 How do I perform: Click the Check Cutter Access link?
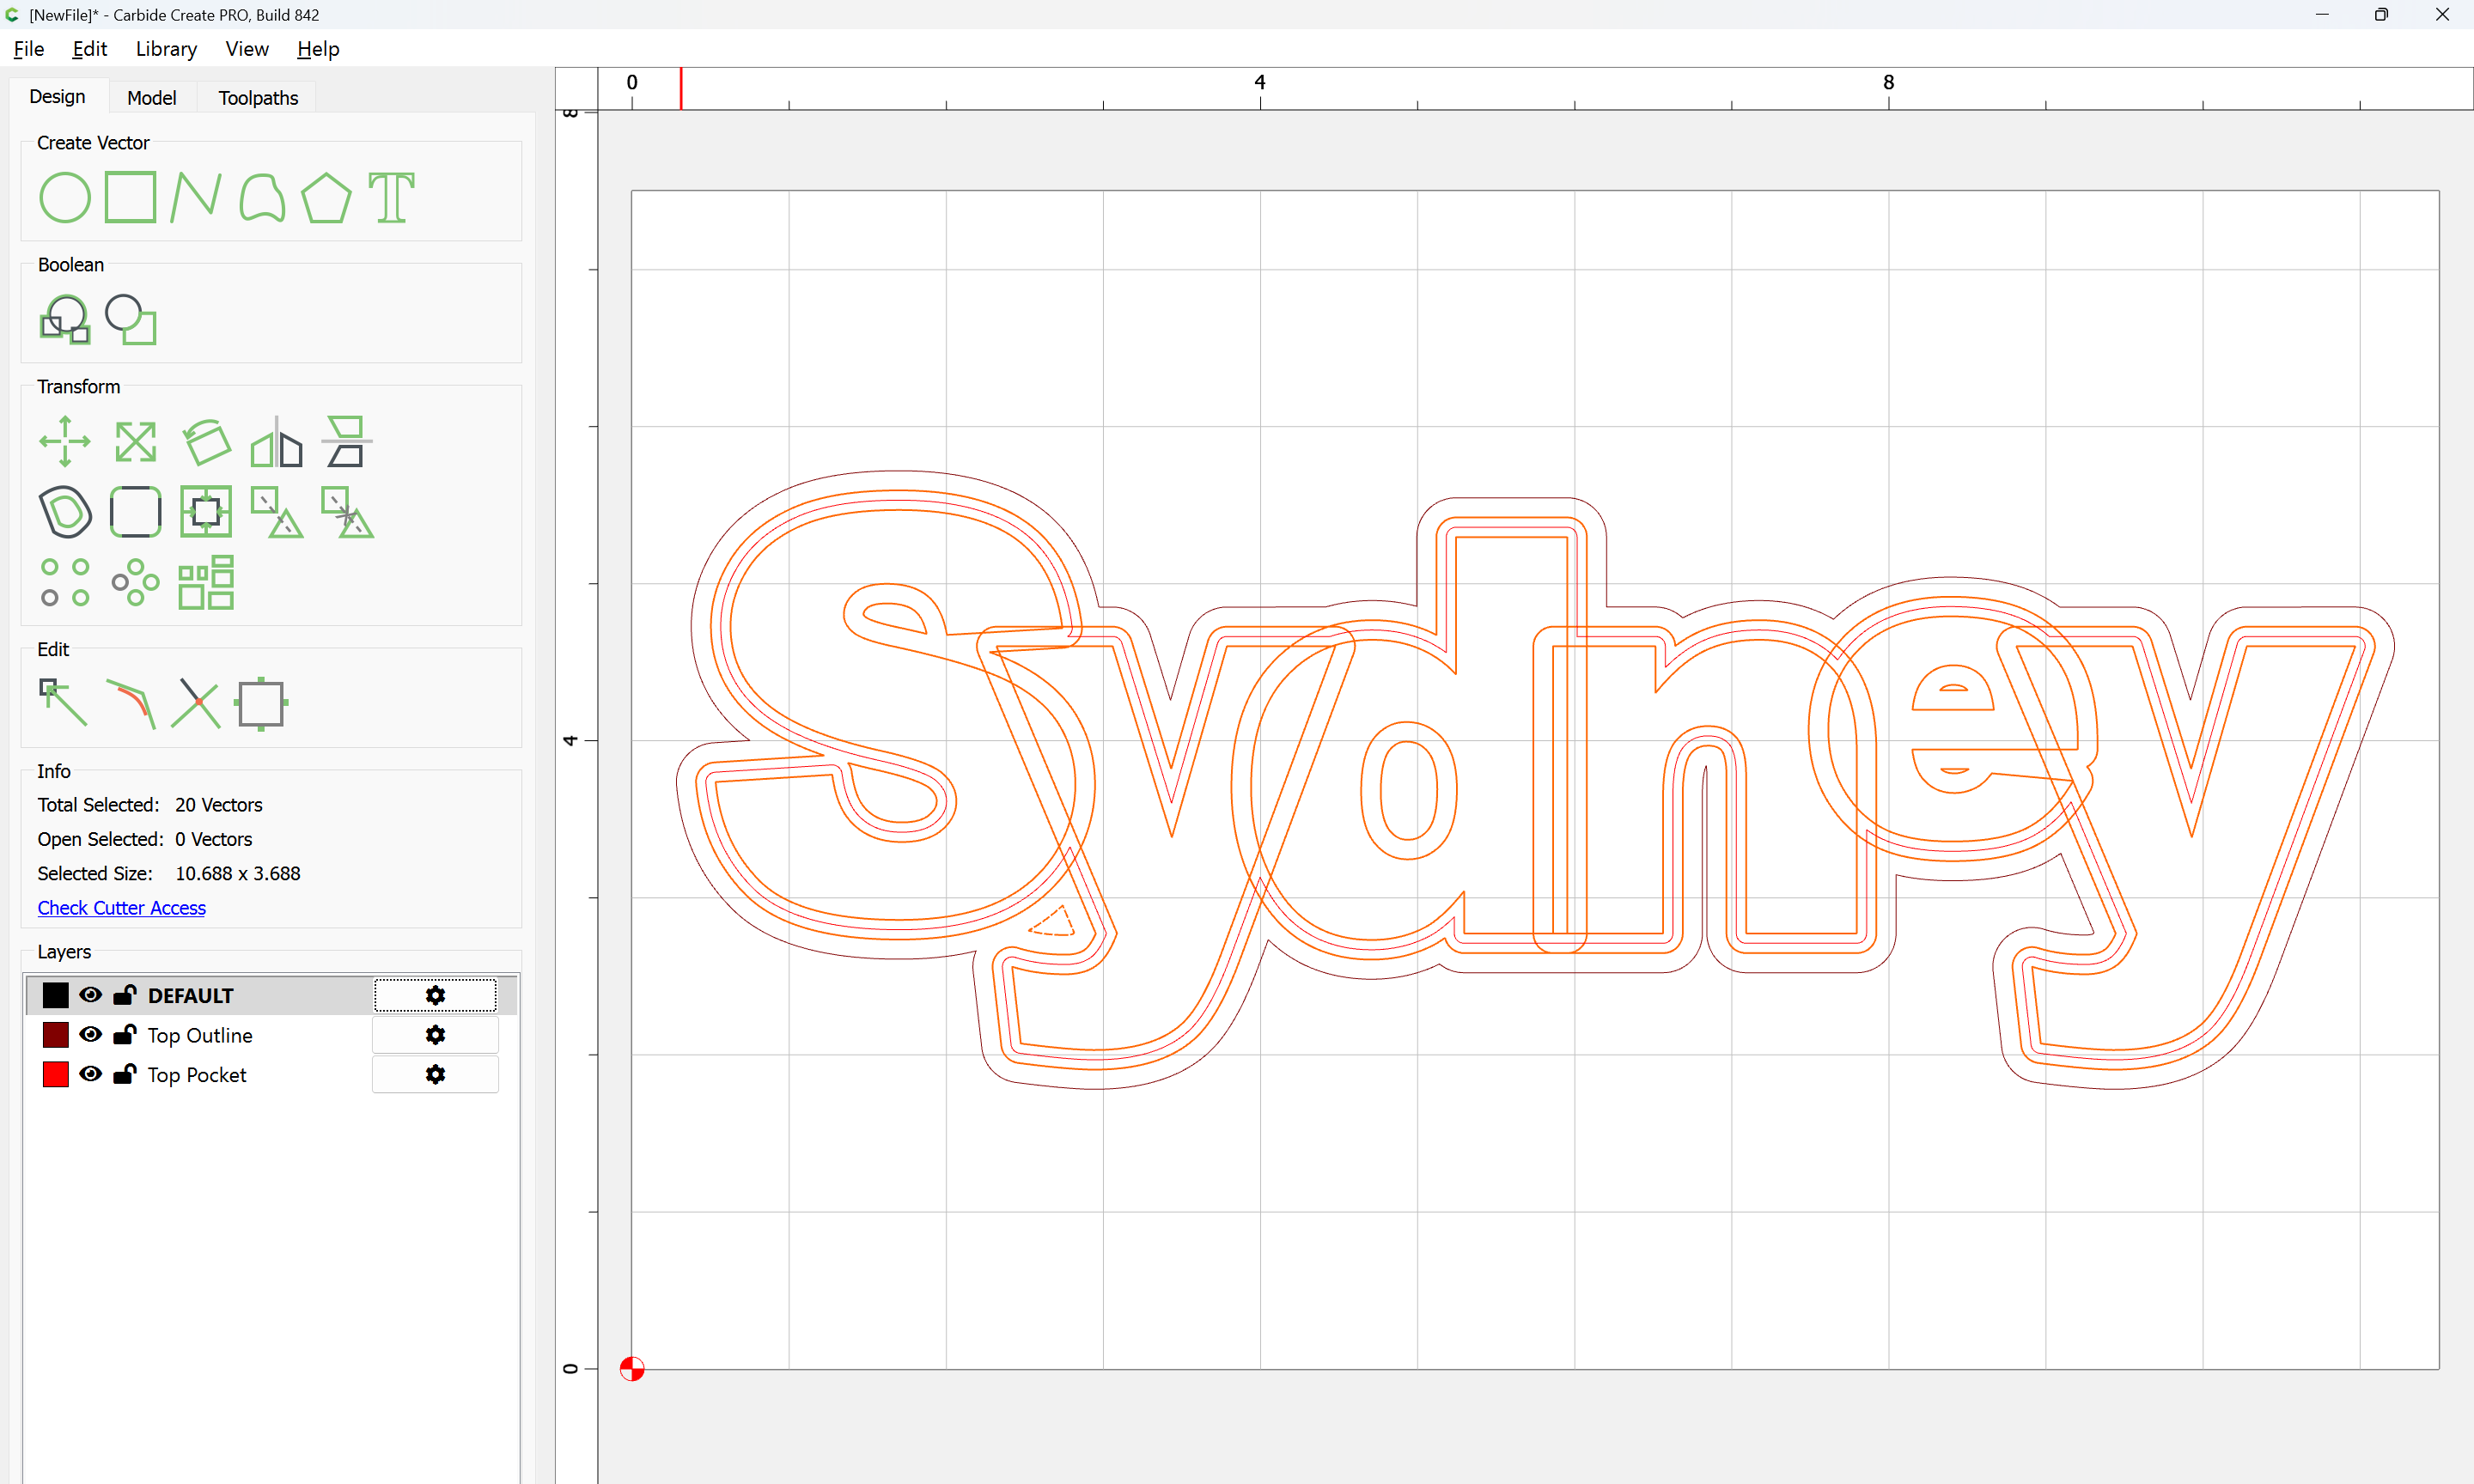point(121,908)
